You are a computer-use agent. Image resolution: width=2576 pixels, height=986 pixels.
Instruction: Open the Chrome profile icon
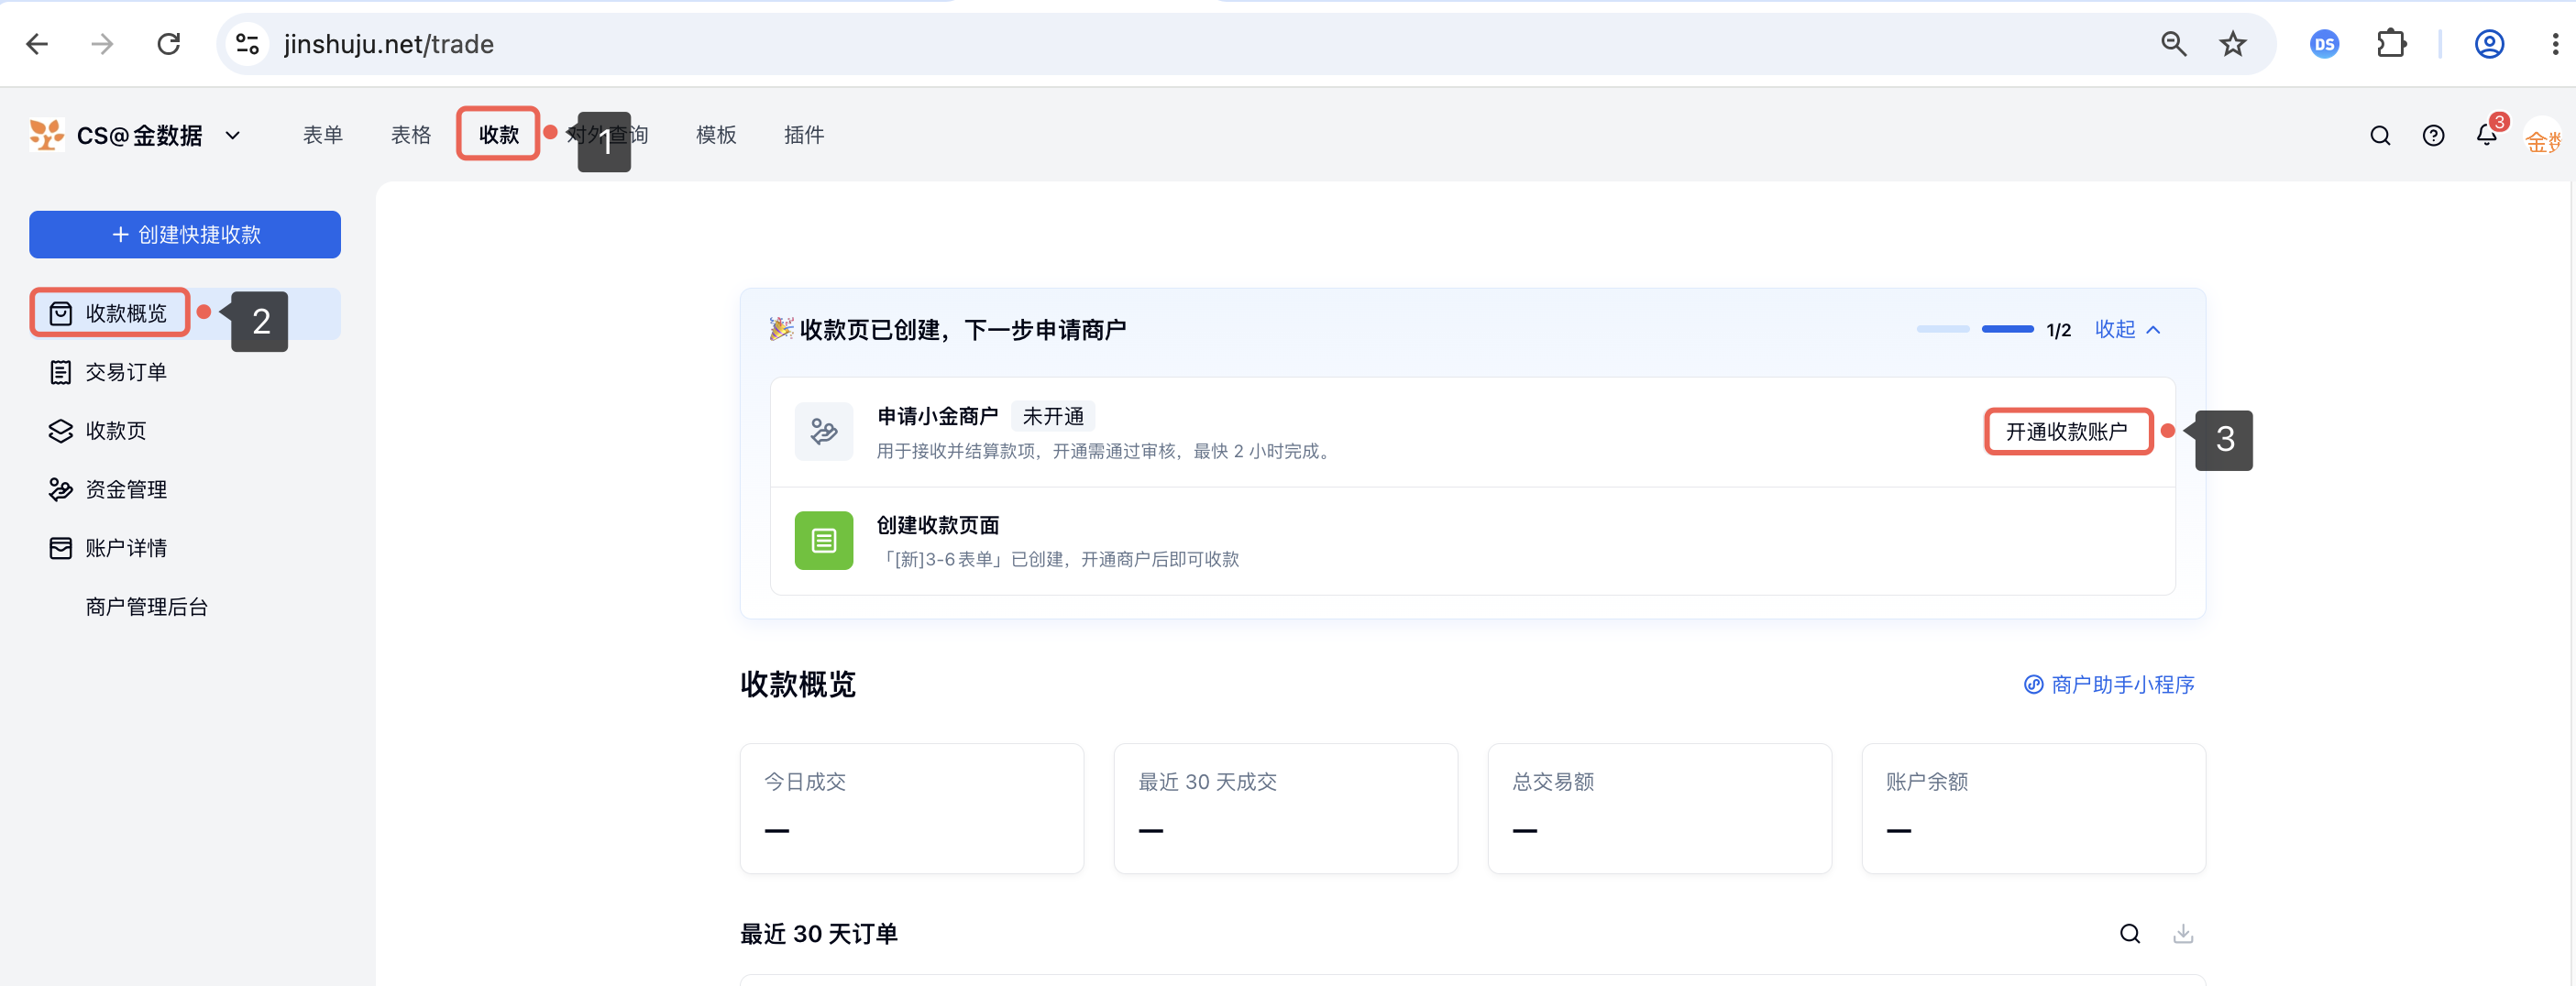[x=2488, y=44]
